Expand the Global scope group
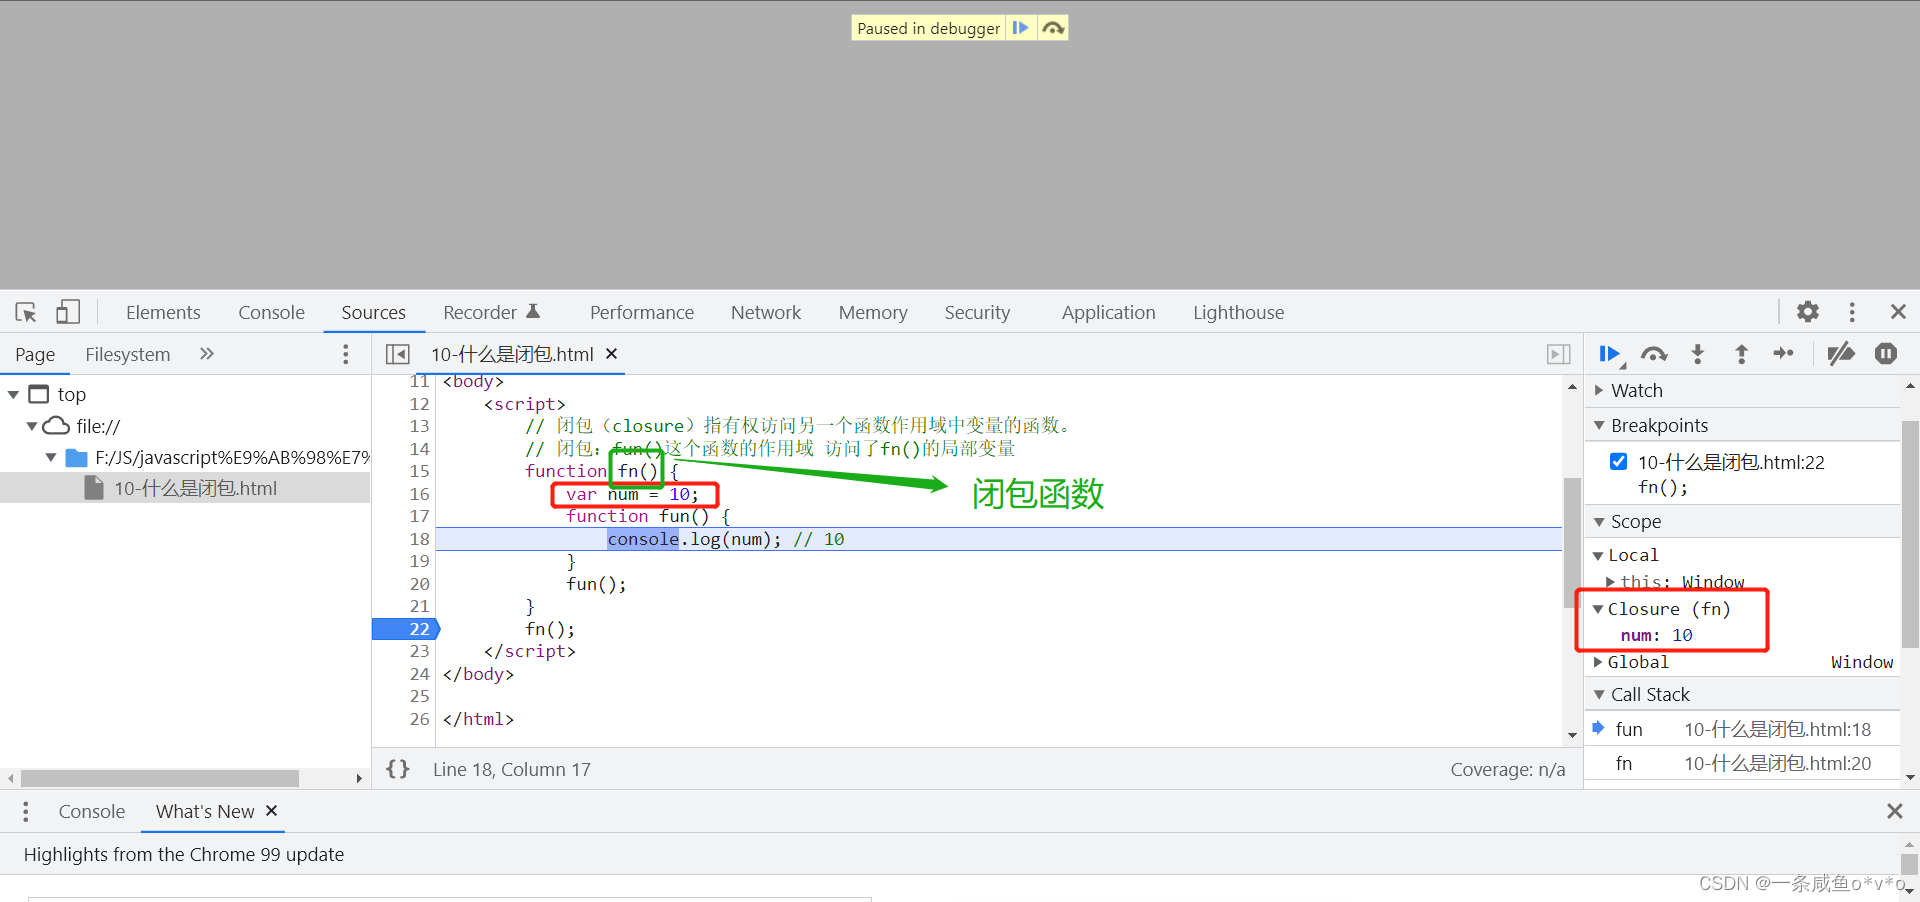The height and width of the screenshot is (902, 1920). pos(1597,662)
